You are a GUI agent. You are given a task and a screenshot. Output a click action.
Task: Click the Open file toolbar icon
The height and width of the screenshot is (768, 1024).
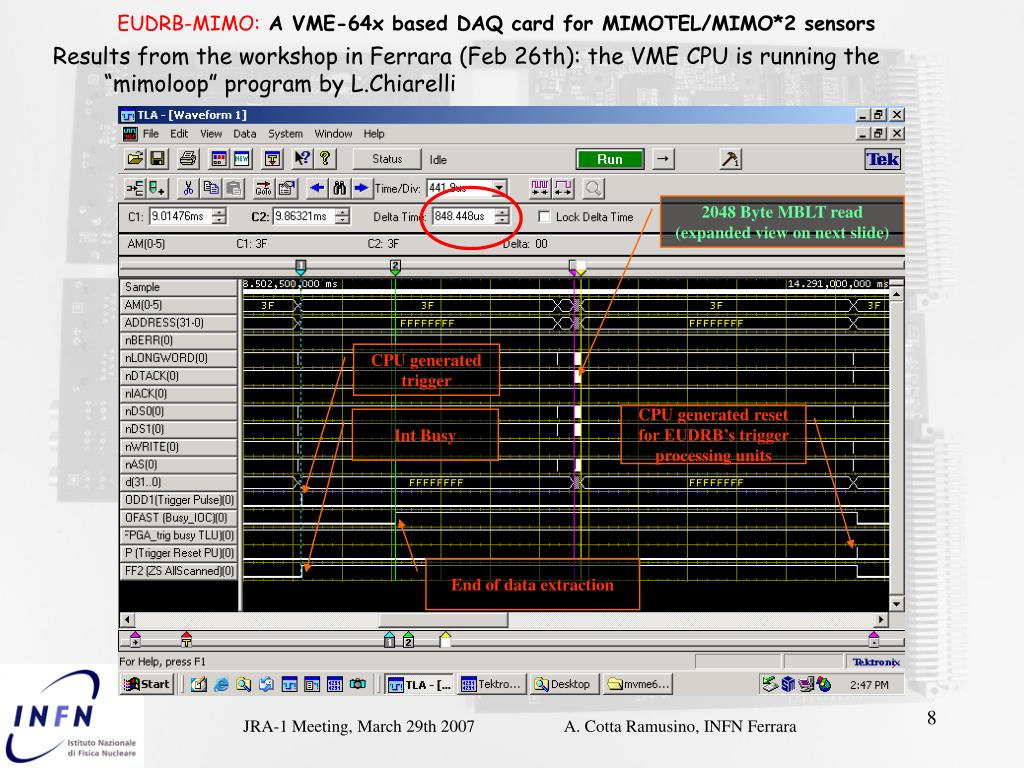pyautogui.click(x=135, y=159)
